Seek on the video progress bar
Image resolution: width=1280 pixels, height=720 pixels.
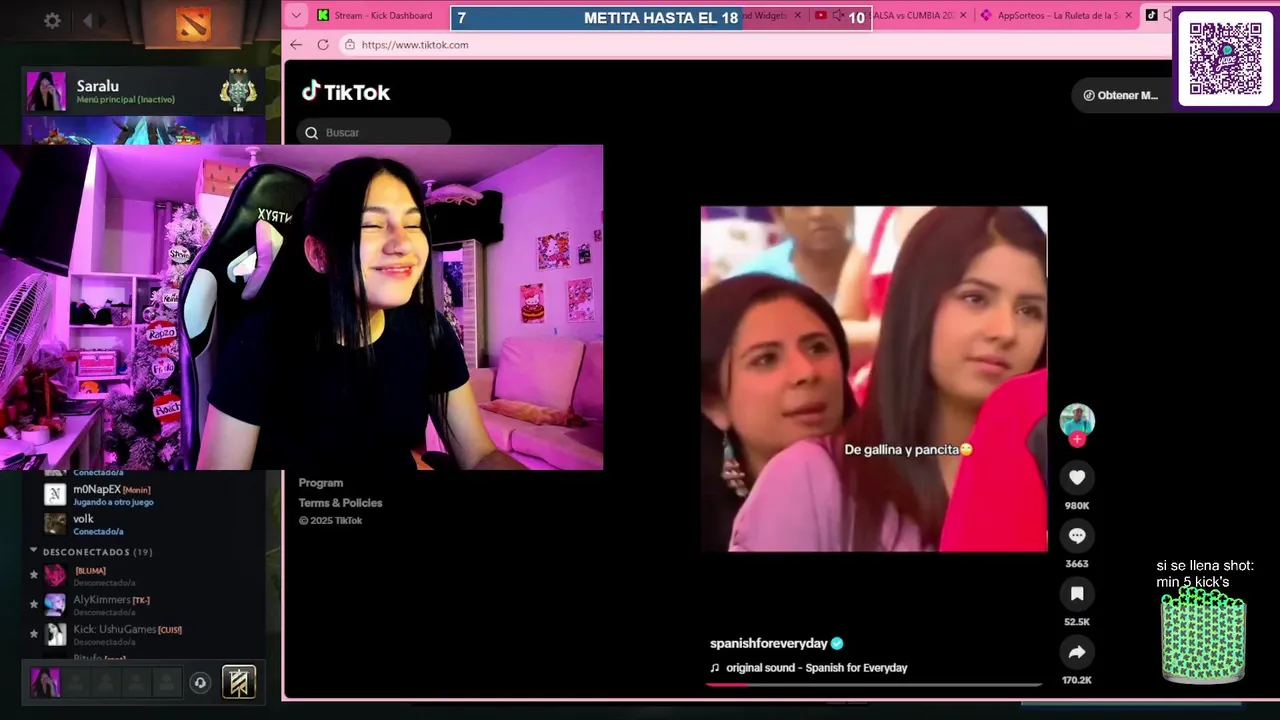874,684
